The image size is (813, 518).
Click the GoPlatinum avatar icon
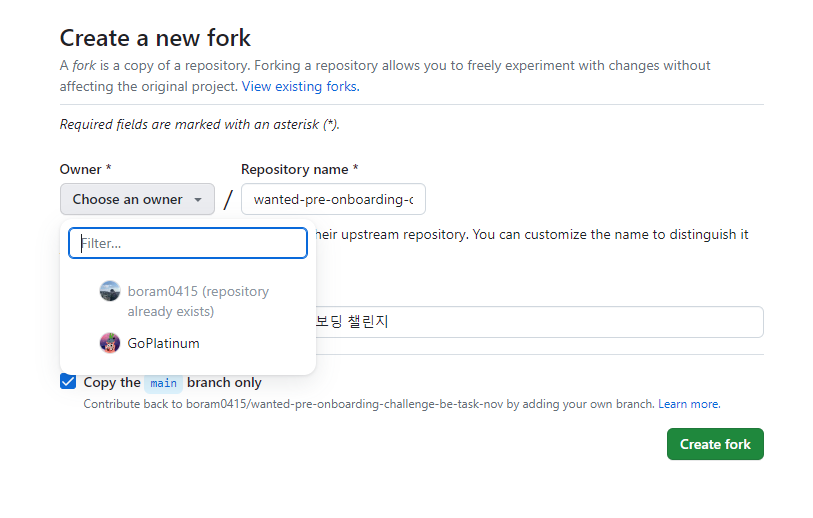tap(110, 343)
